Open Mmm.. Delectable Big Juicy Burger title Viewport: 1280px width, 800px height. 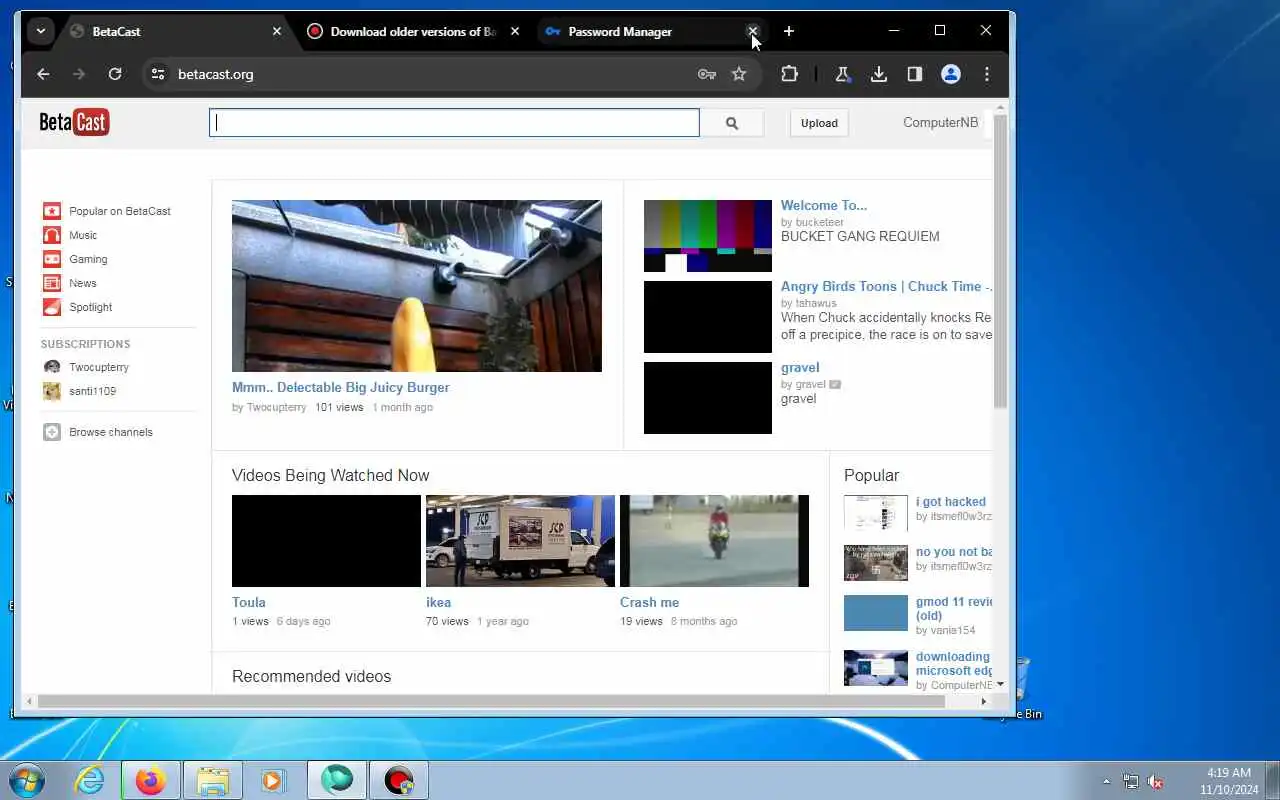tap(341, 387)
